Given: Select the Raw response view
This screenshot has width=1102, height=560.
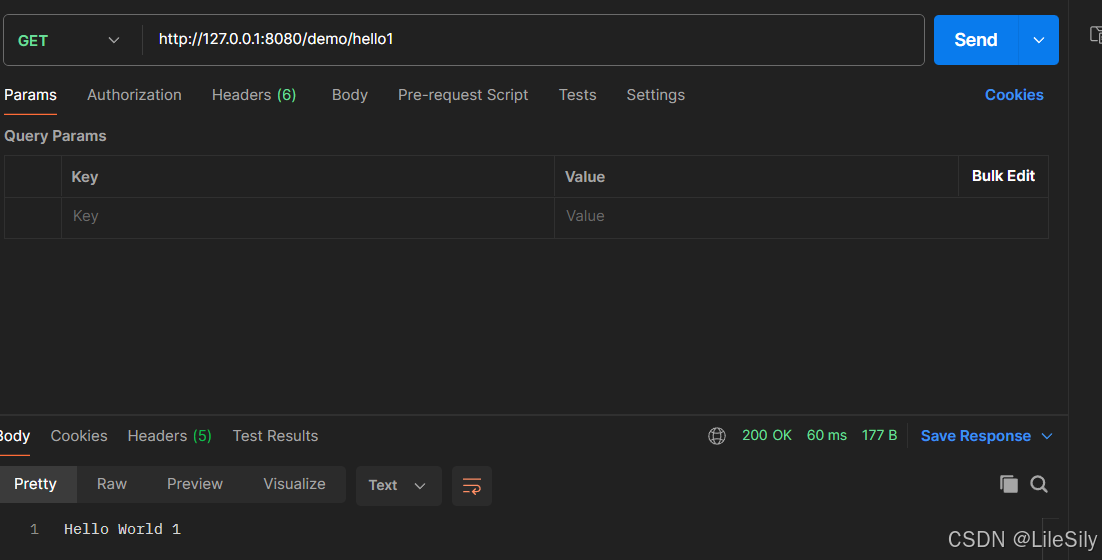Looking at the screenshot, I should (112, 484).
